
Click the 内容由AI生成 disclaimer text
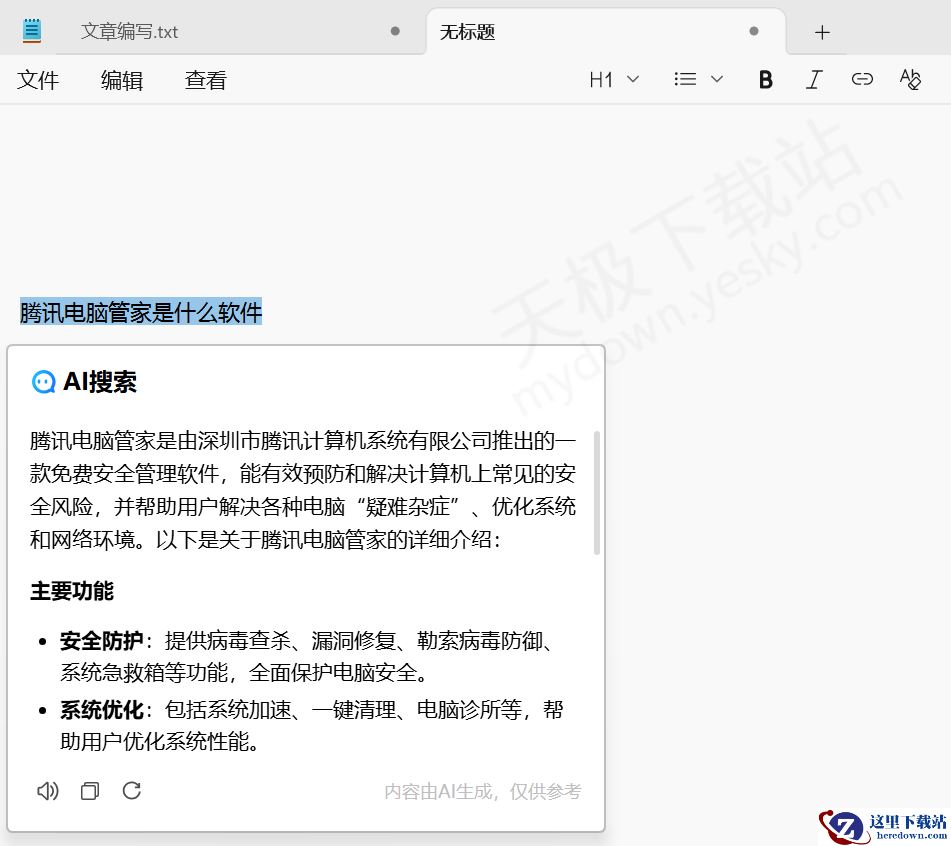[484, 791]
